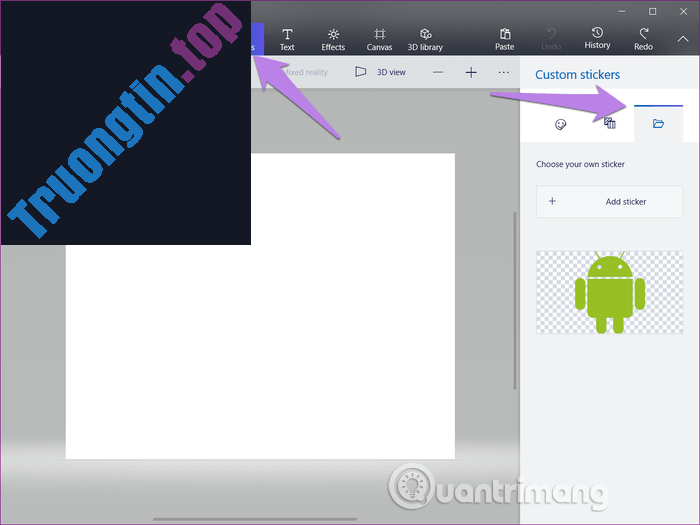Open the 3D library
This screenshot has height=525, width=700.
[x=424, y=38]
